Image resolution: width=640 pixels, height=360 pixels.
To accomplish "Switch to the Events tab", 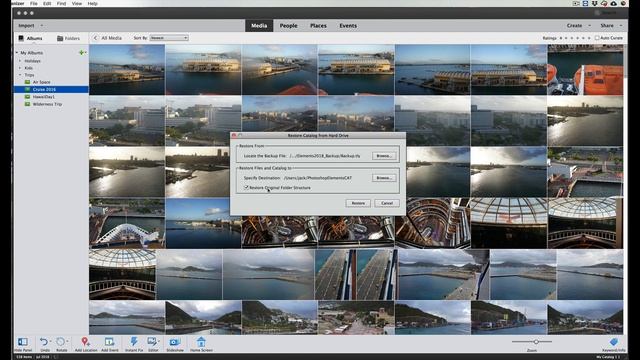I will click(x=348, y=26).
